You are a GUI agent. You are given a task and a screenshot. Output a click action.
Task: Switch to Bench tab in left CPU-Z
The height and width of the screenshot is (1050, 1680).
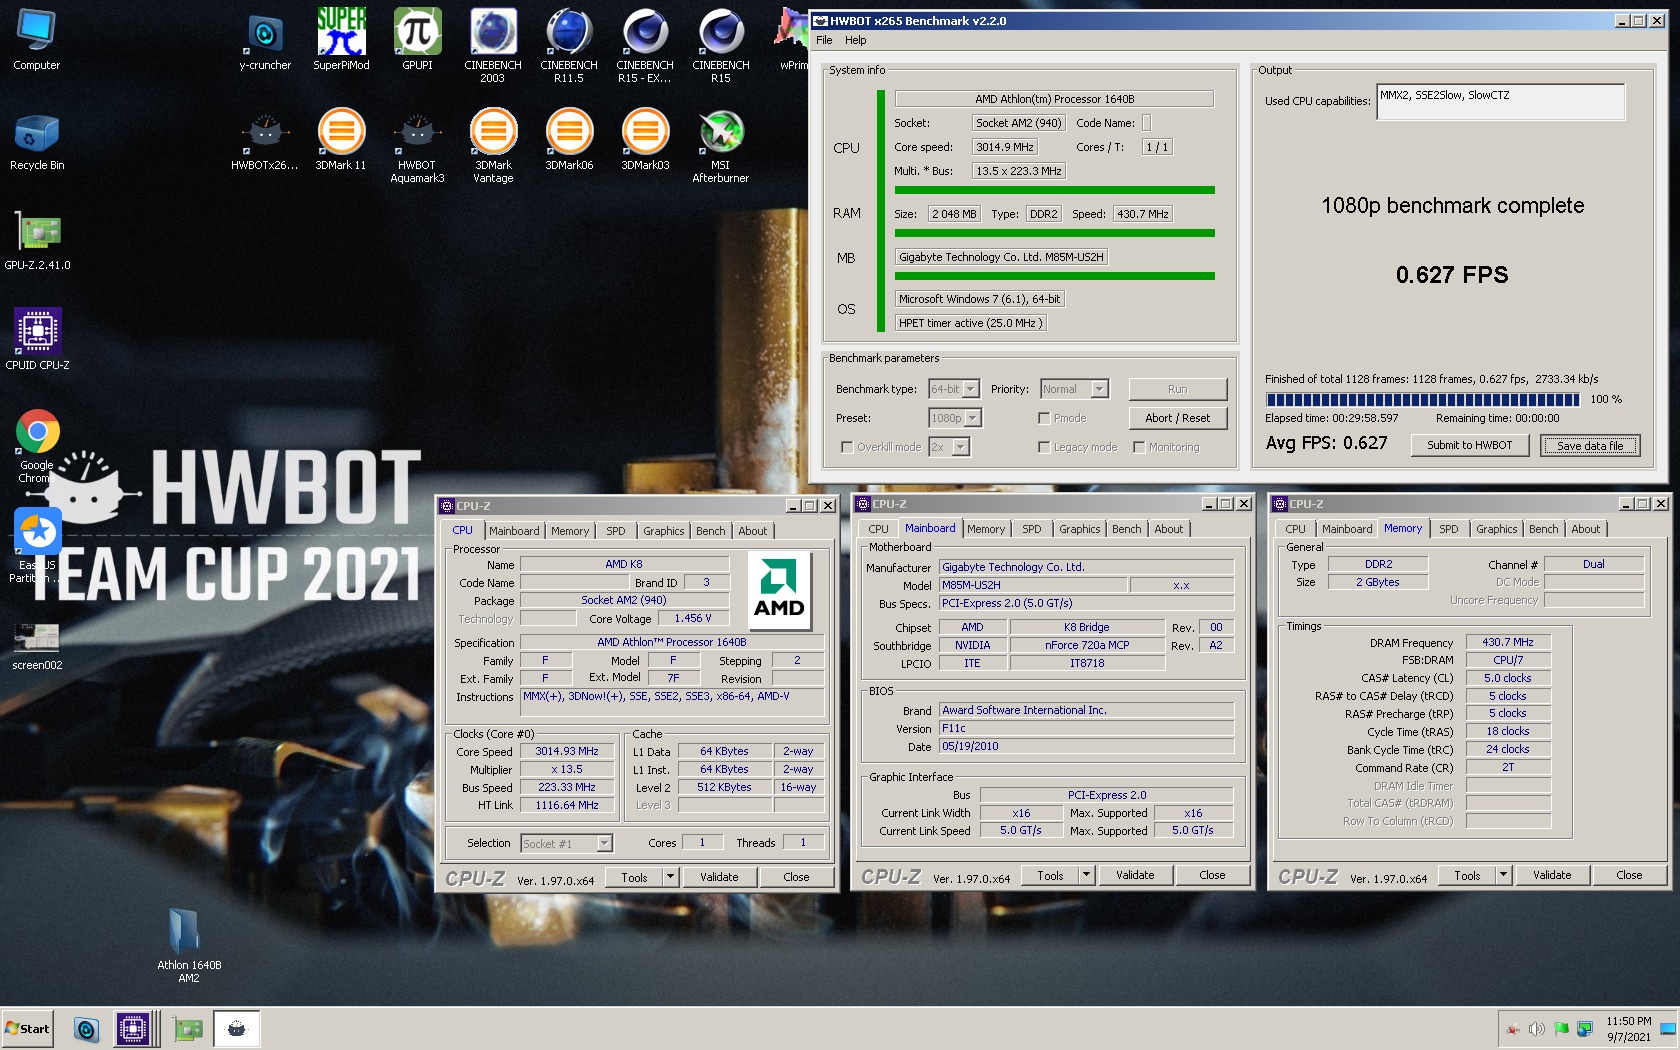click(x=711, y=531)
